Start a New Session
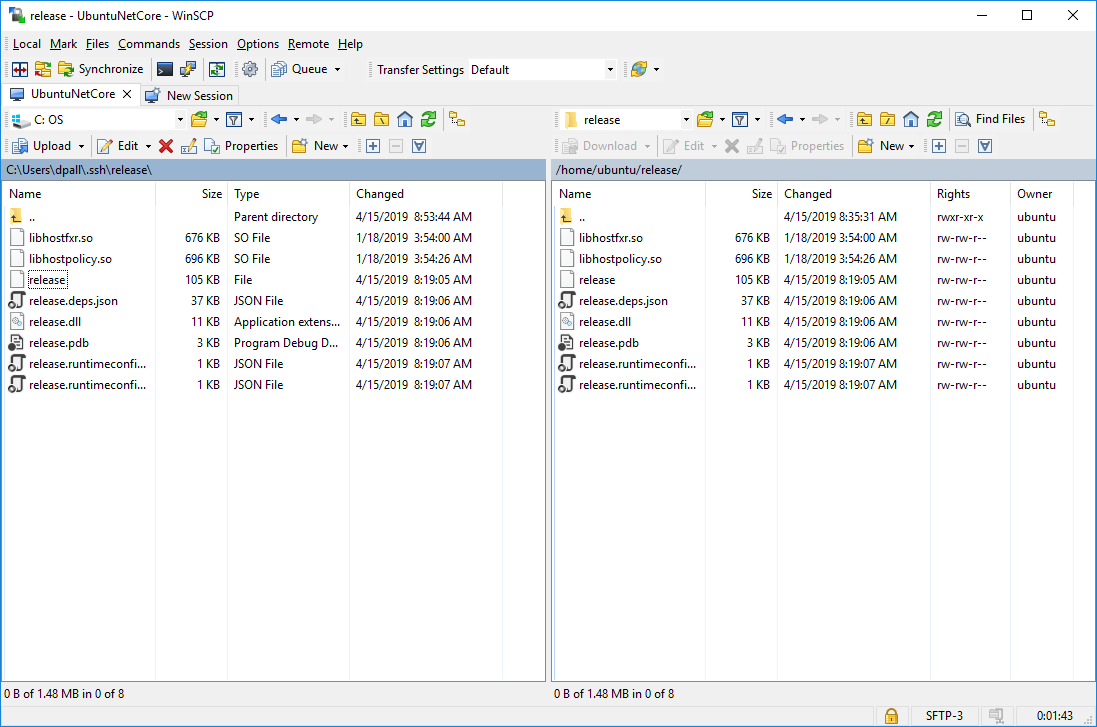The image size is (1097, 727). tap(190, 95)
